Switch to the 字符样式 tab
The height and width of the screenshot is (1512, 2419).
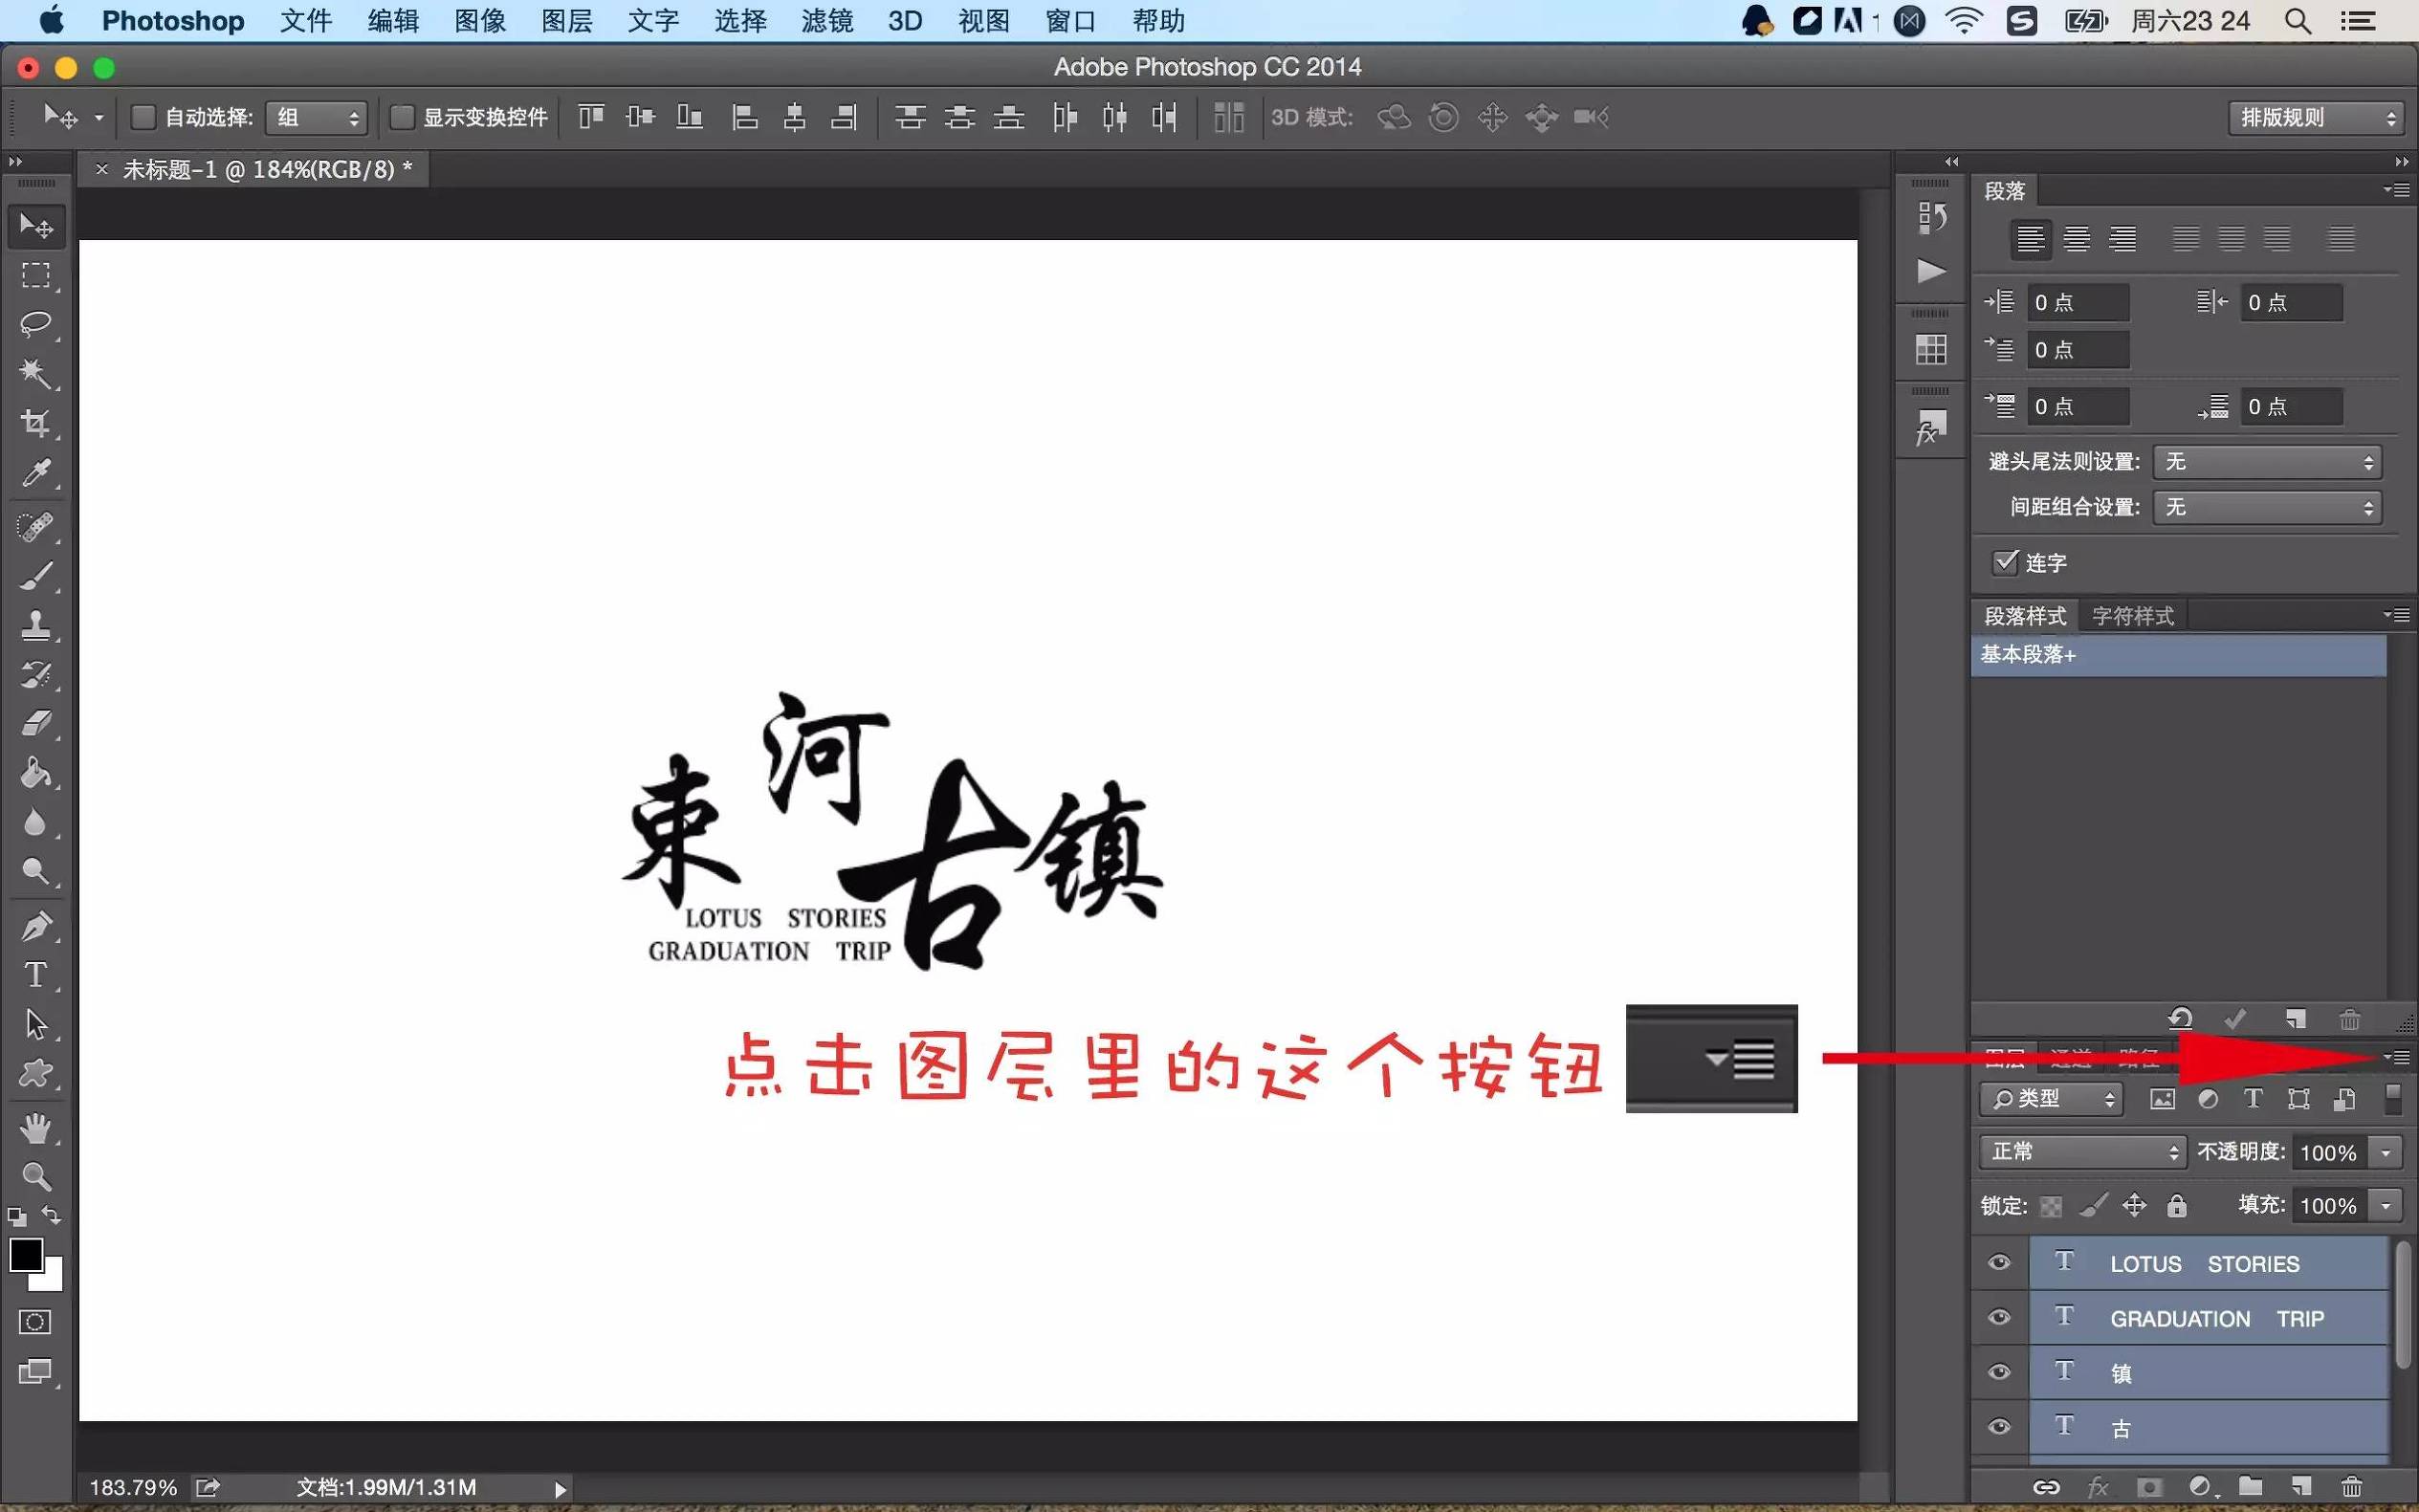2132,615
